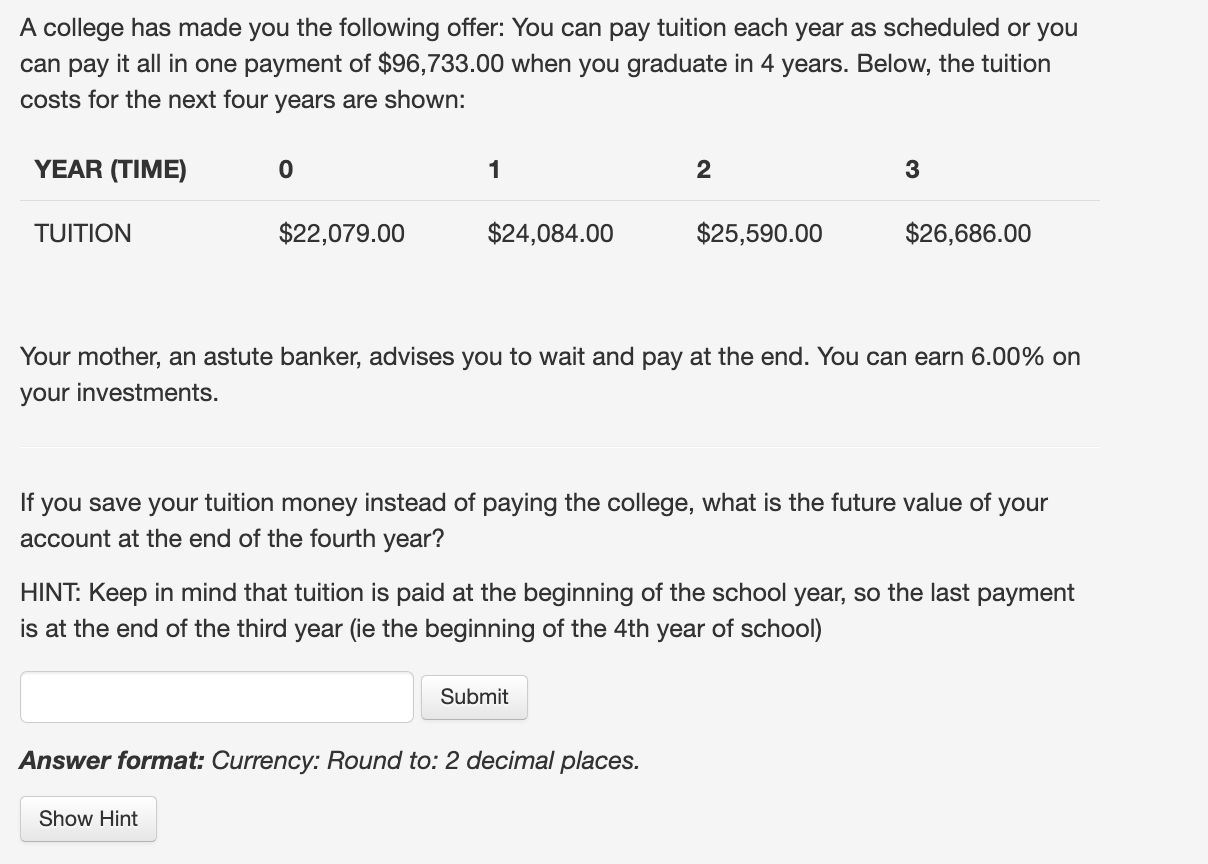Click the Submit button
Image resolution: width=1208 pixels, height=864 pixels.
click(x=474, y=697)
